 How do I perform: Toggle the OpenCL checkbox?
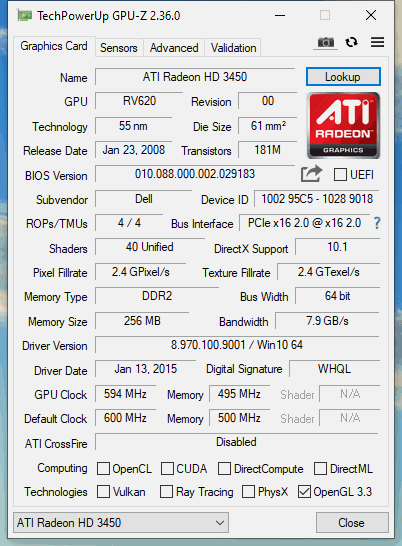click(x=103, y=468)
